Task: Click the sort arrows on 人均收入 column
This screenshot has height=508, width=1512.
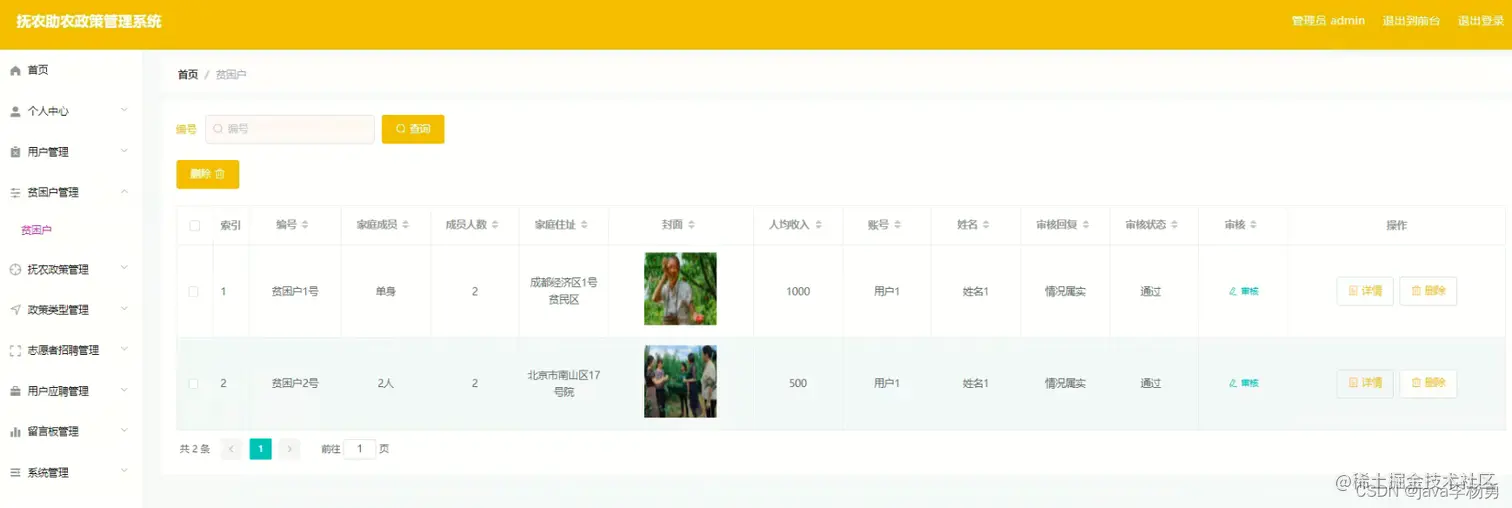Action: click(819, 225)
